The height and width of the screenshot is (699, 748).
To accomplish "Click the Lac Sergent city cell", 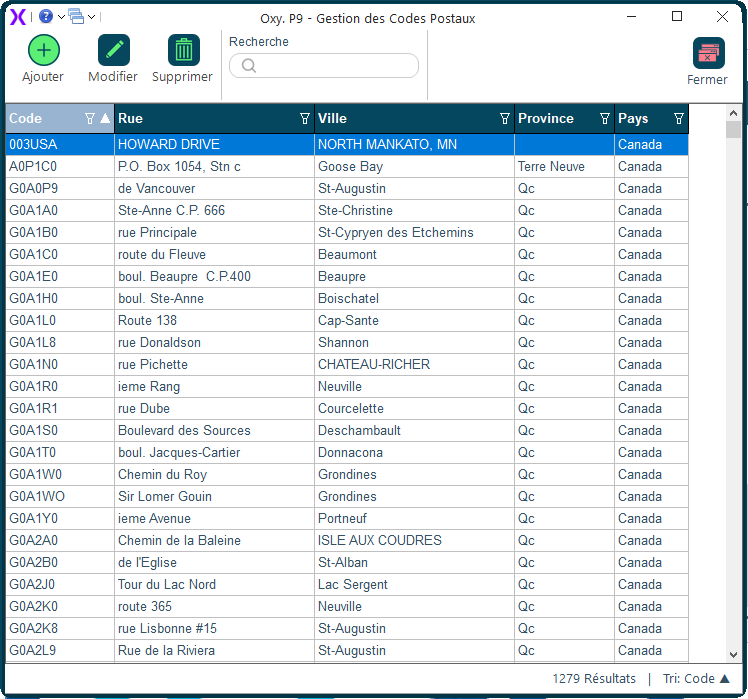I will point(414,584).
